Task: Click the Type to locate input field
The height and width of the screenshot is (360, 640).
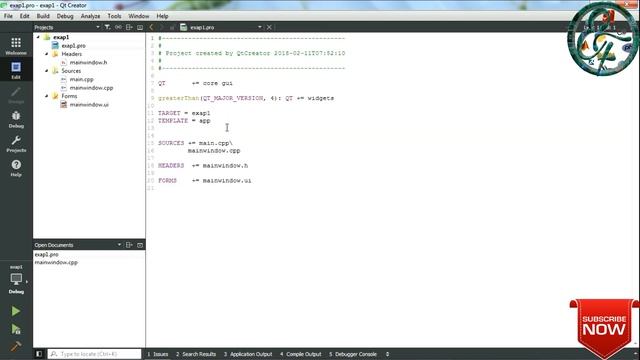Action: (x=94, y=354)
